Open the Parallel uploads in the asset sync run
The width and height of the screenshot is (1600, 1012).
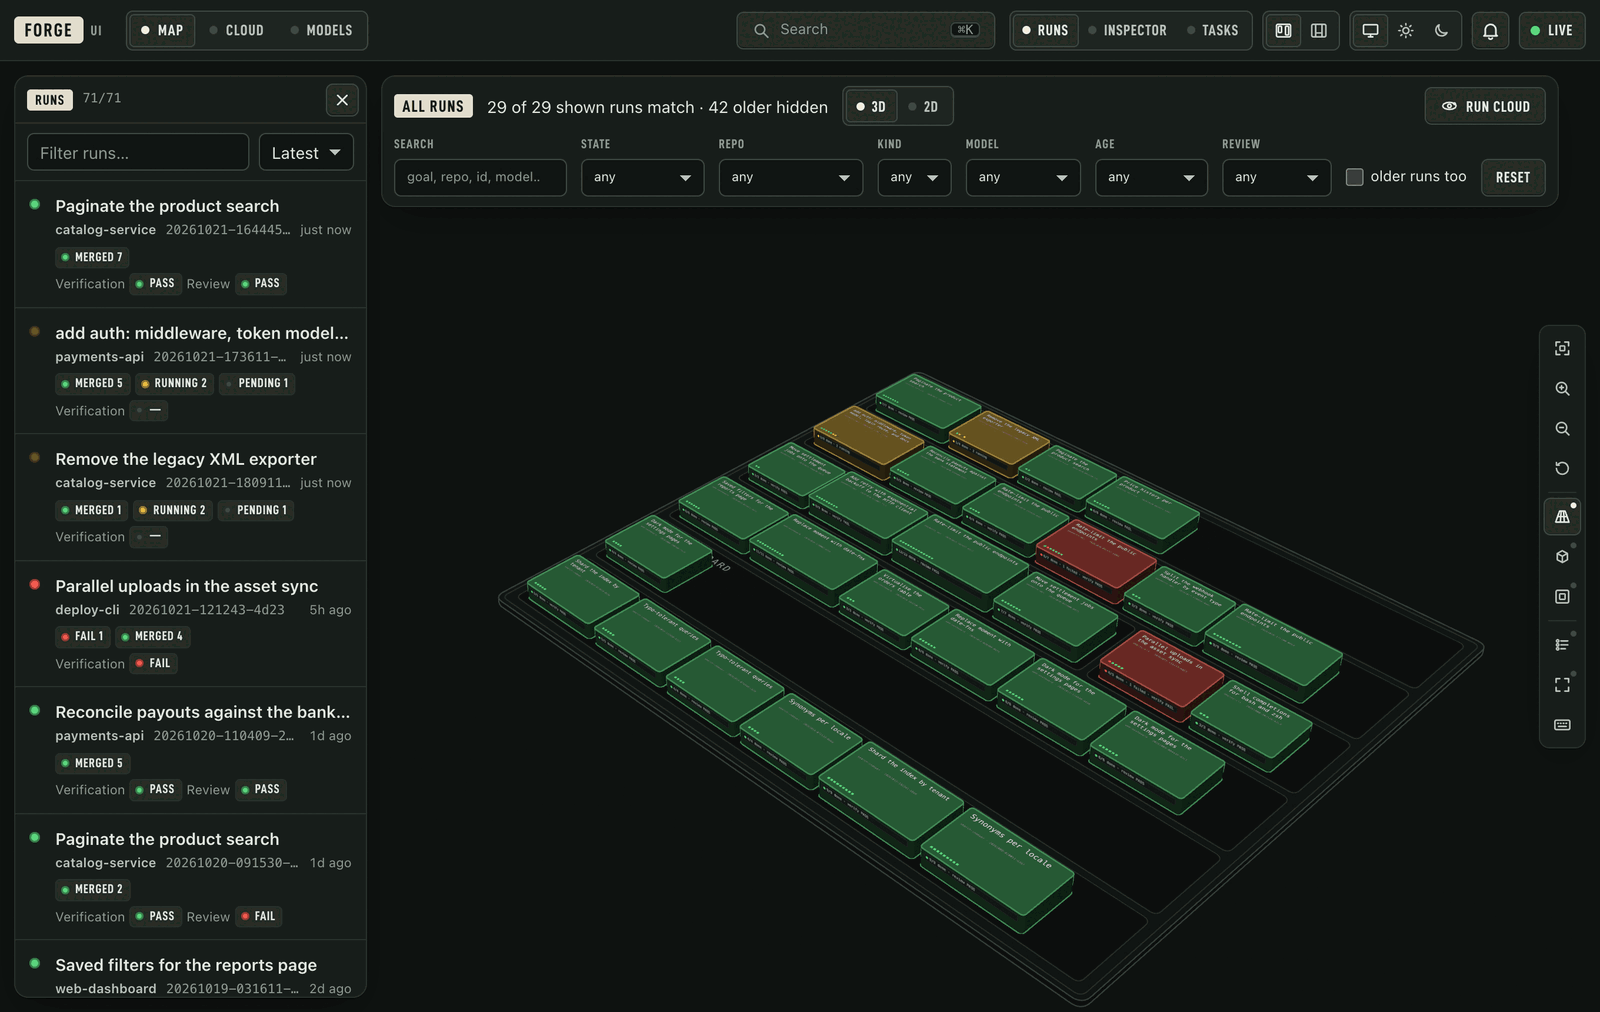[x=191, y=624]
